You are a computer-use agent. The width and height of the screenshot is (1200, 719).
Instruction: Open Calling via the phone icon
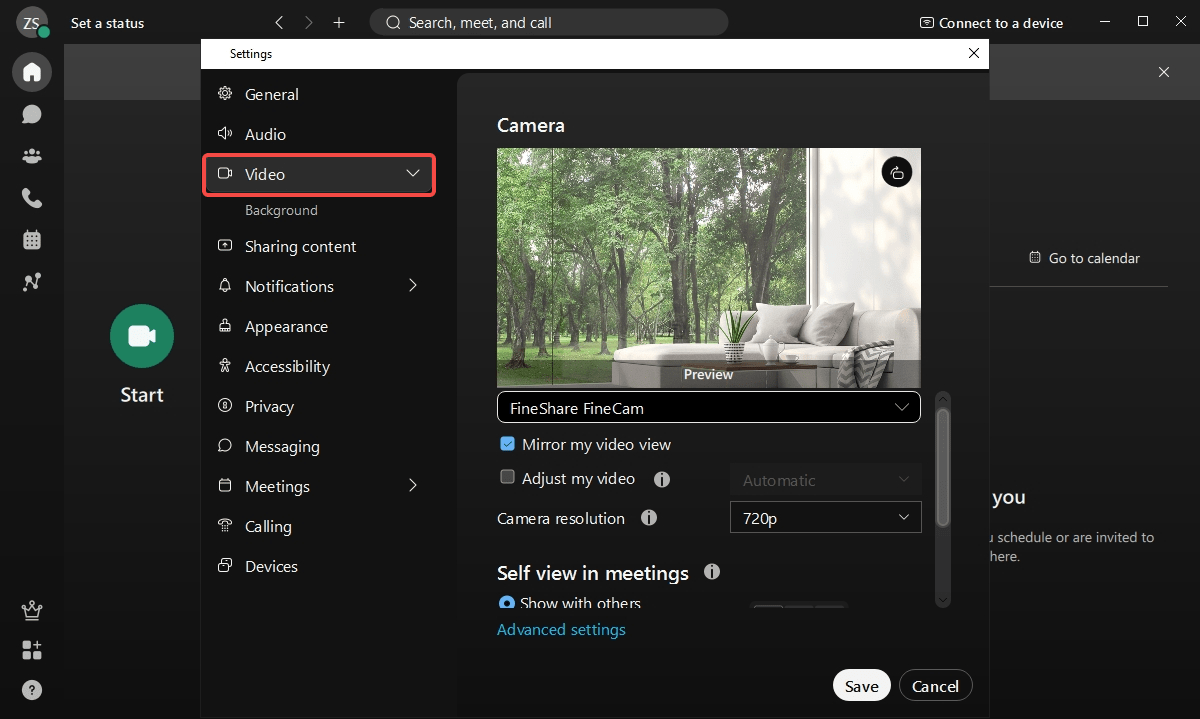coord(31,197)
